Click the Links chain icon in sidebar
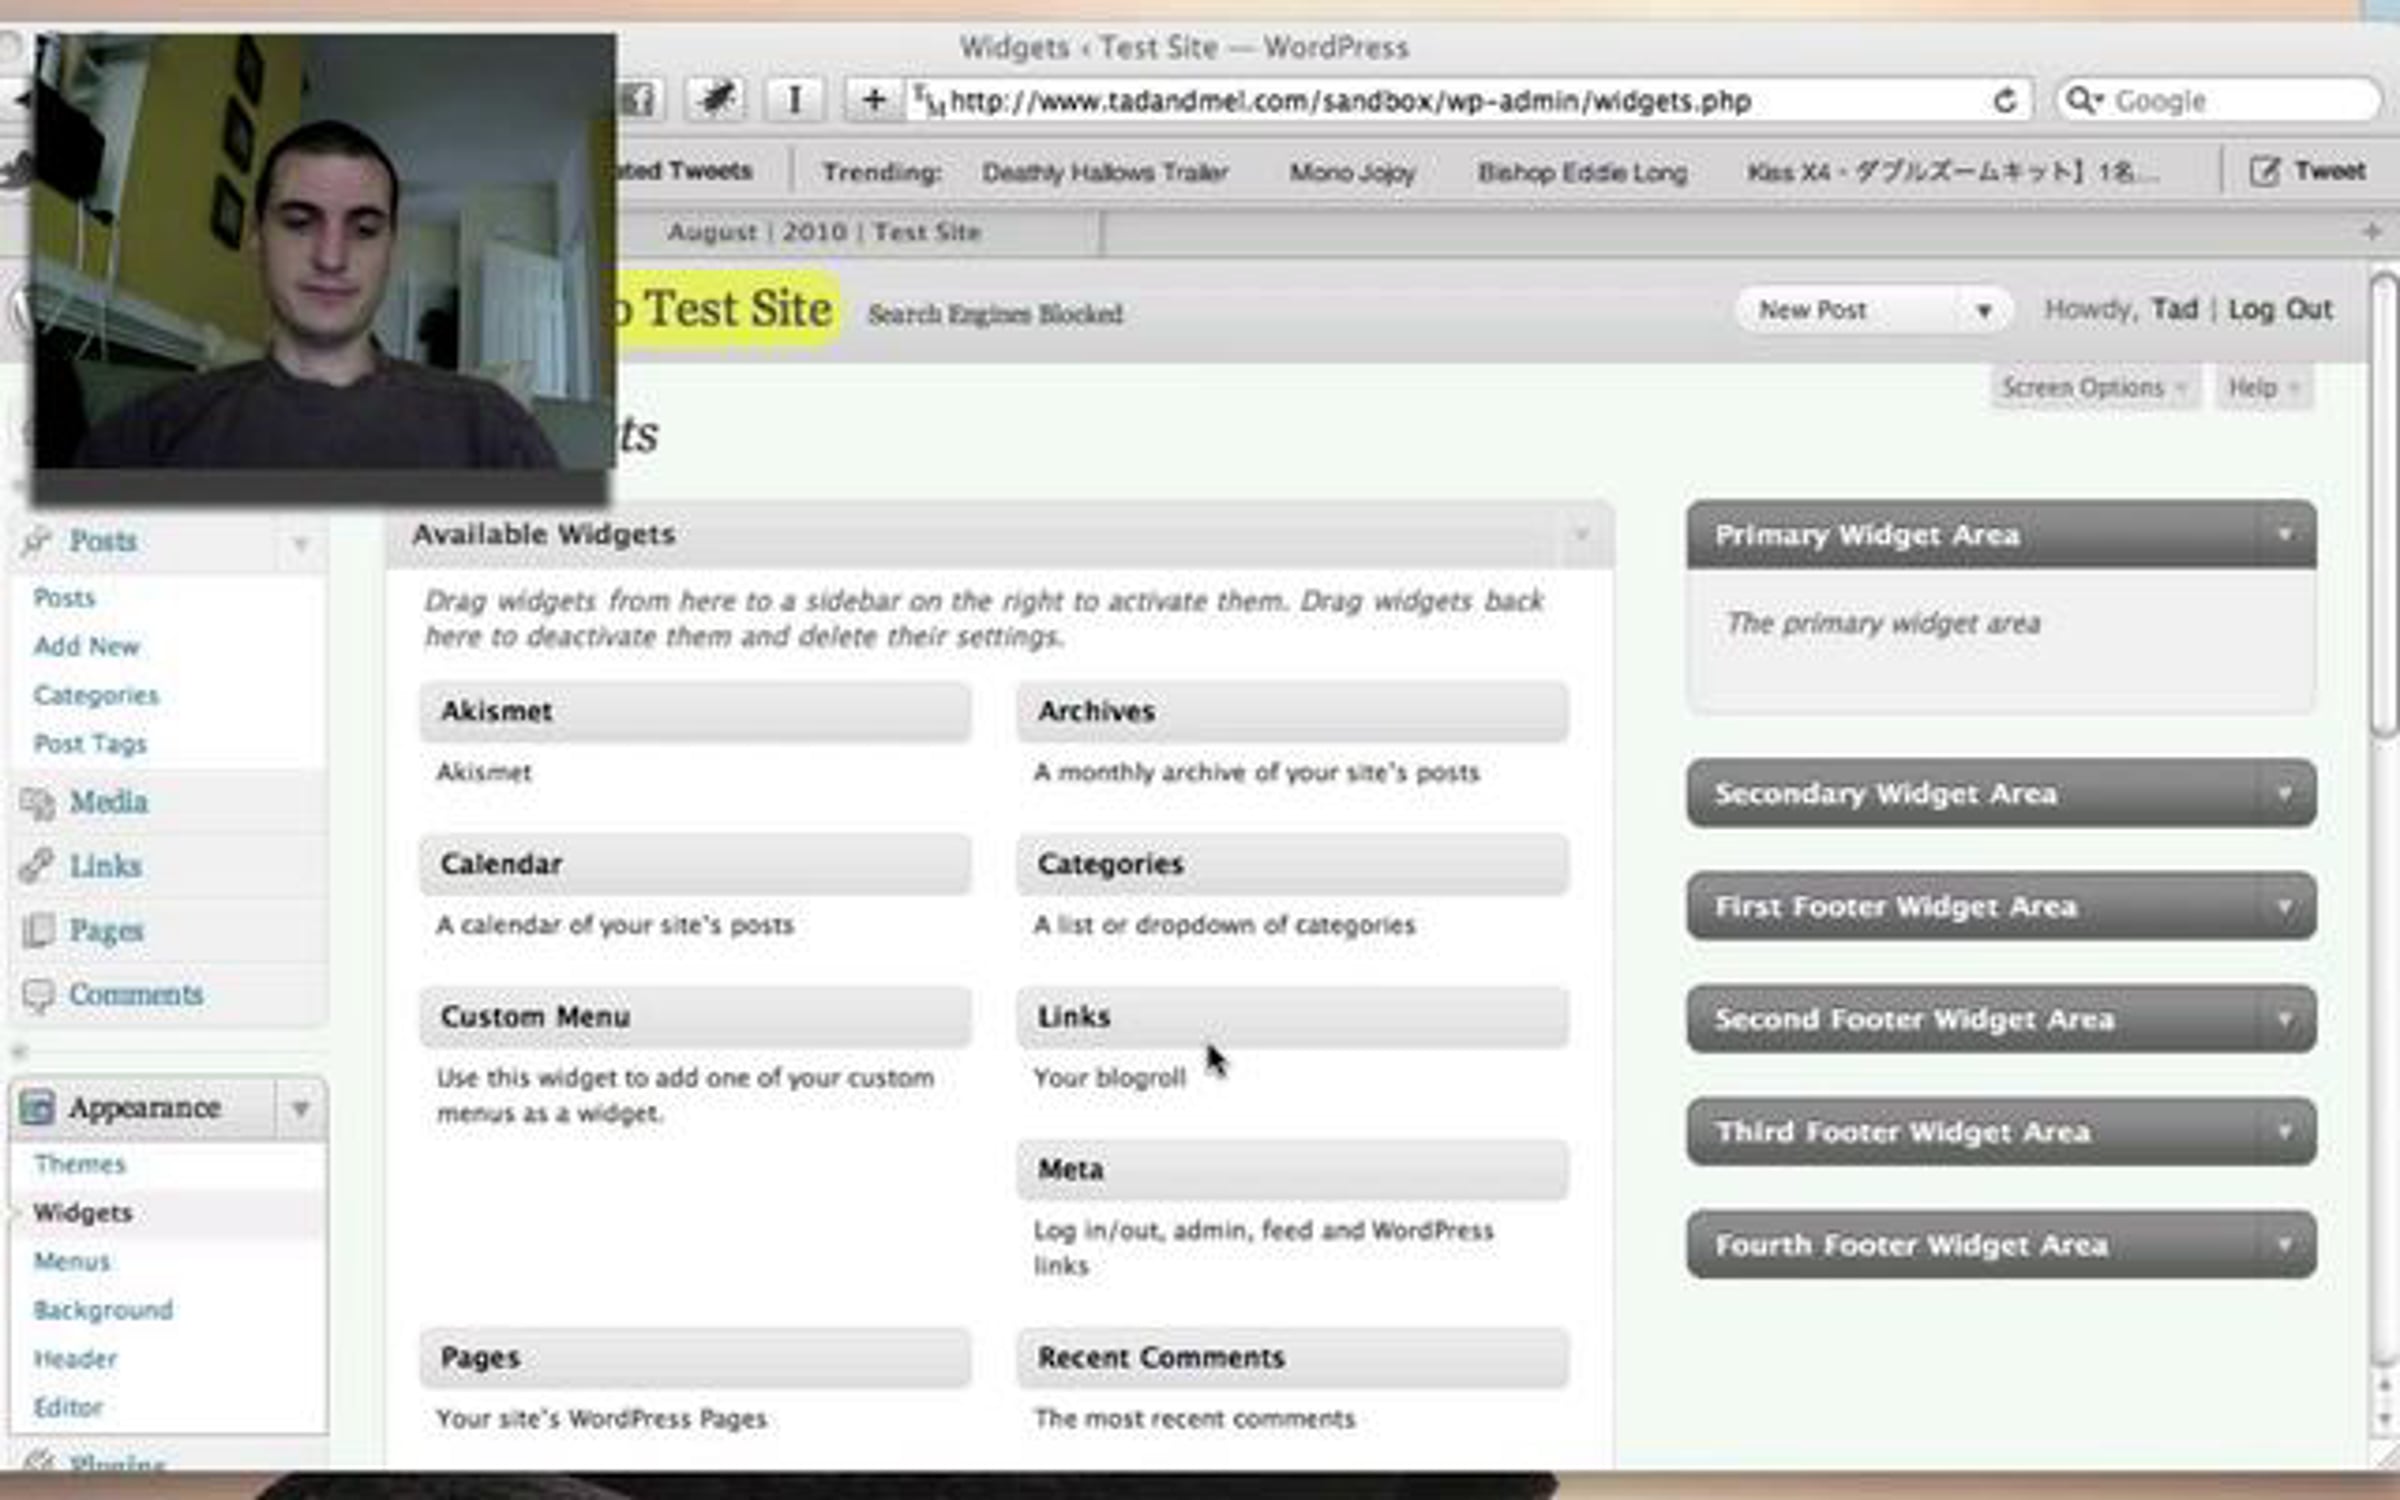 point(37,866)
